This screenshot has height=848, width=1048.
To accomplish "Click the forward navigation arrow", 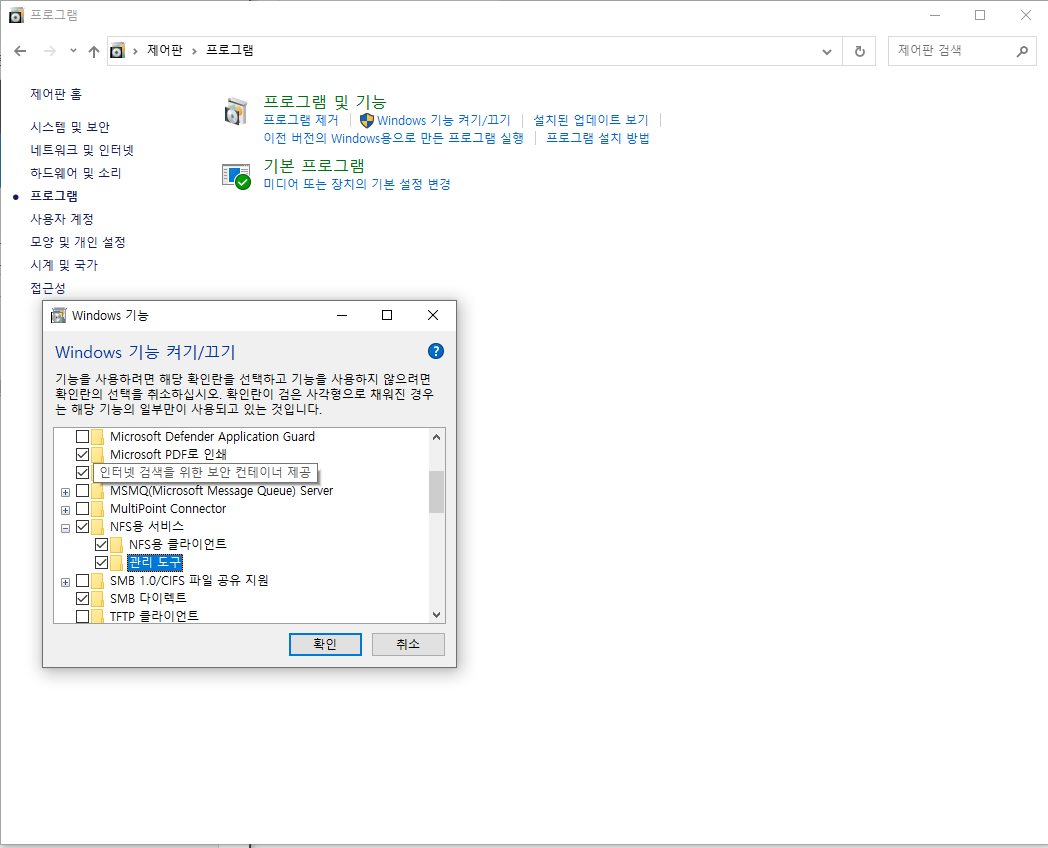I will click(x=49, y=51).
